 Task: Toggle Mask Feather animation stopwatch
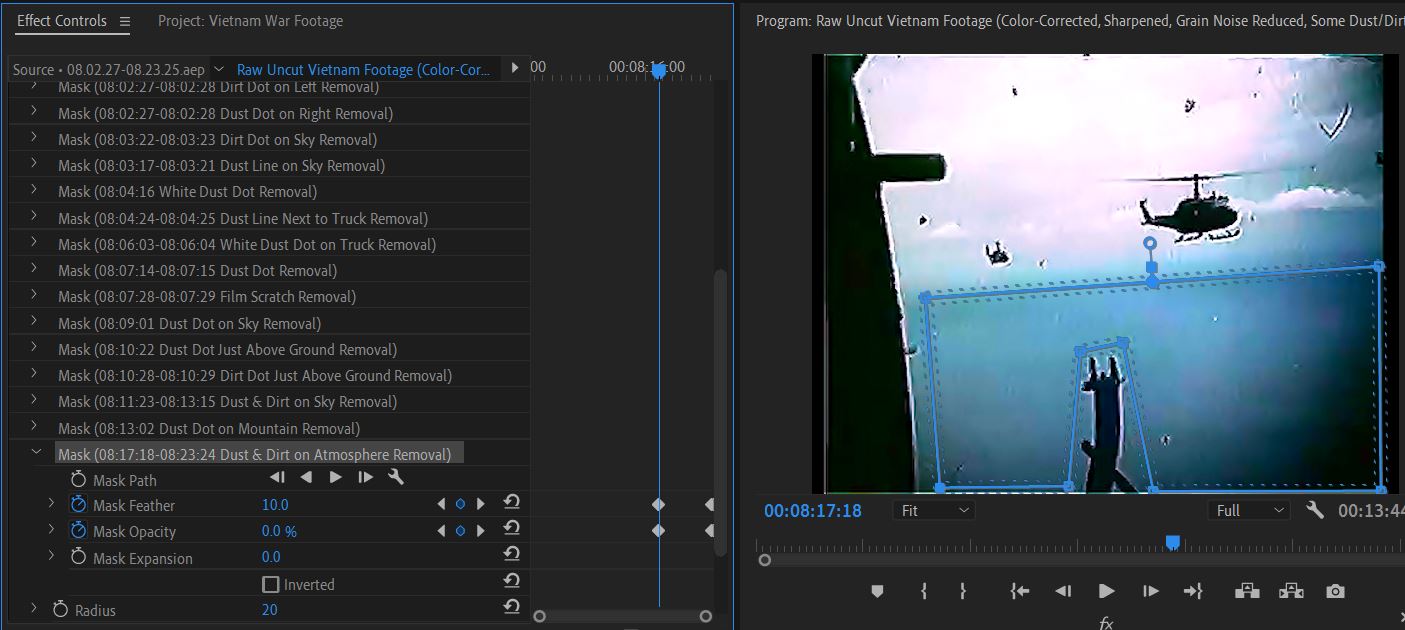(x=78, y=504)
